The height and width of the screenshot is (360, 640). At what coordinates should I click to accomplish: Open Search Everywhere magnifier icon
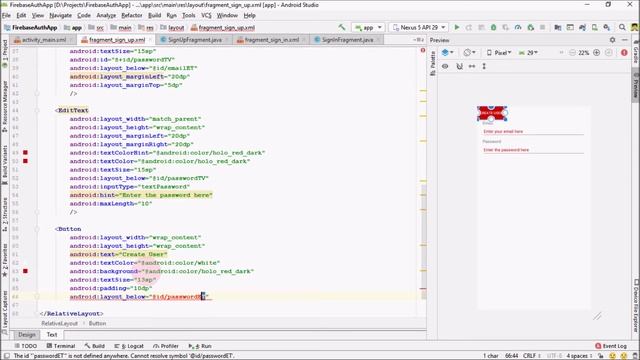coord(622,27)
